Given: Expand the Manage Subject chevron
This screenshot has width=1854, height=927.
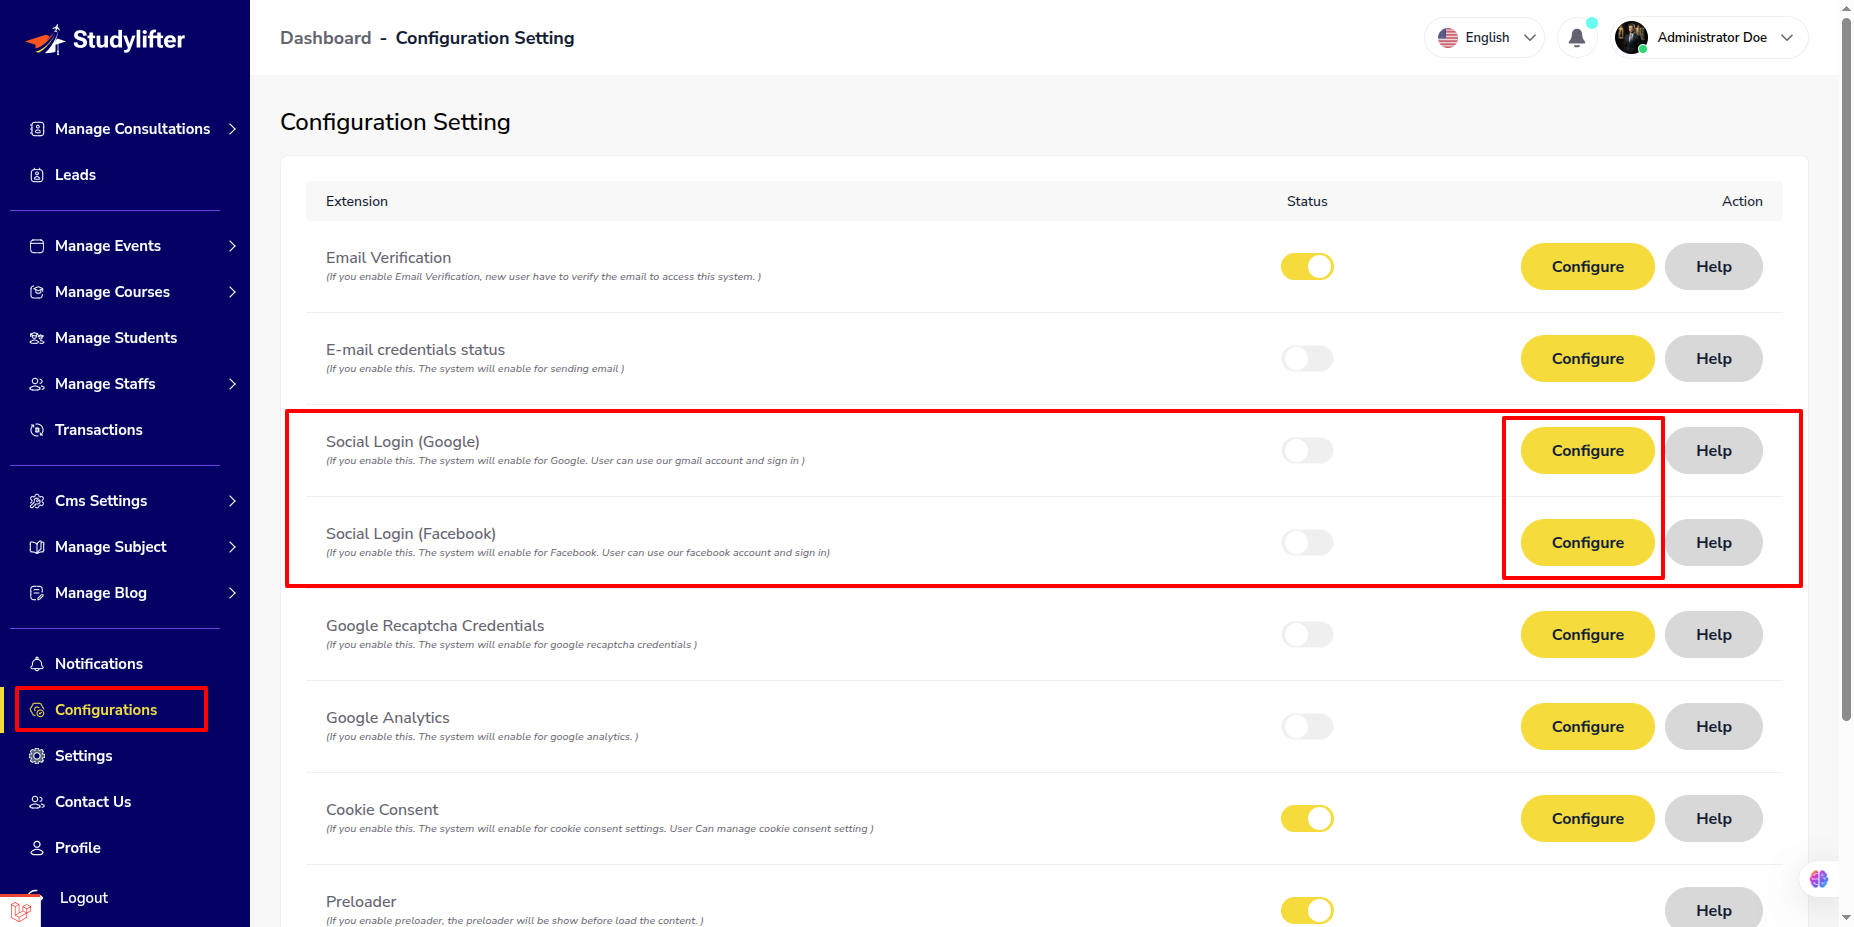Looking at the screenshot, I should 232,547.
